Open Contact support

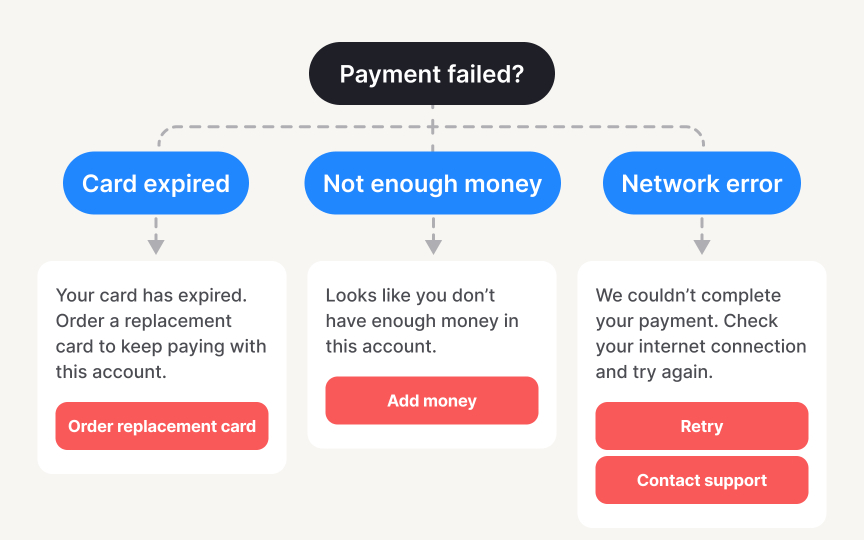pyautogui.click(x=702, y=480)
